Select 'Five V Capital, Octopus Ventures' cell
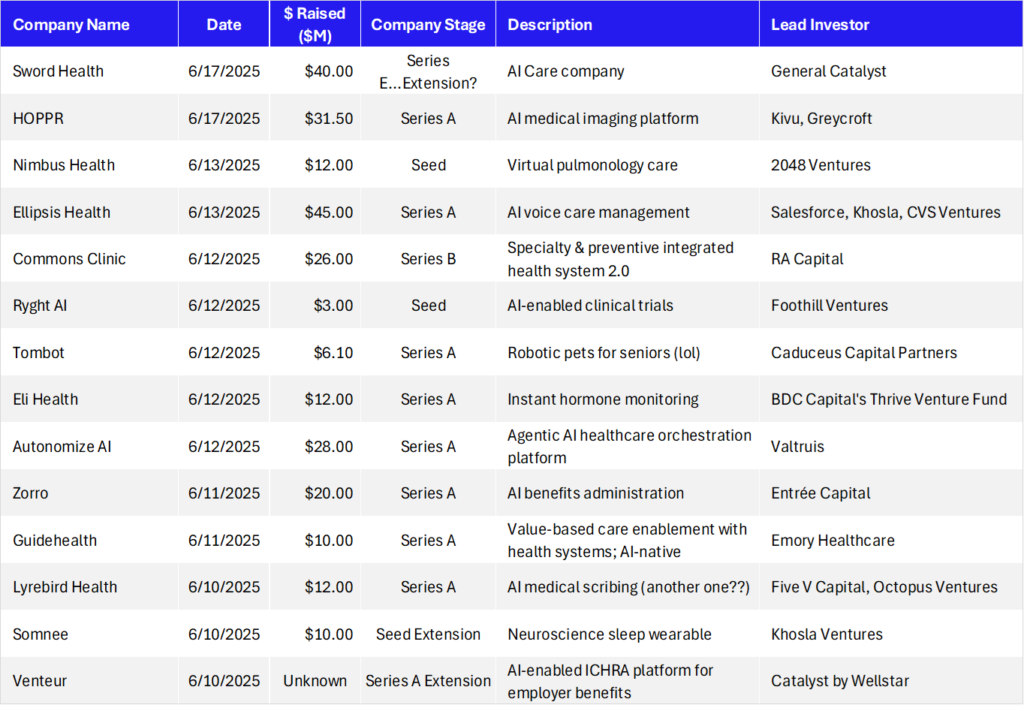Viewport: 1024px width, 705px height. click(891, 587)
